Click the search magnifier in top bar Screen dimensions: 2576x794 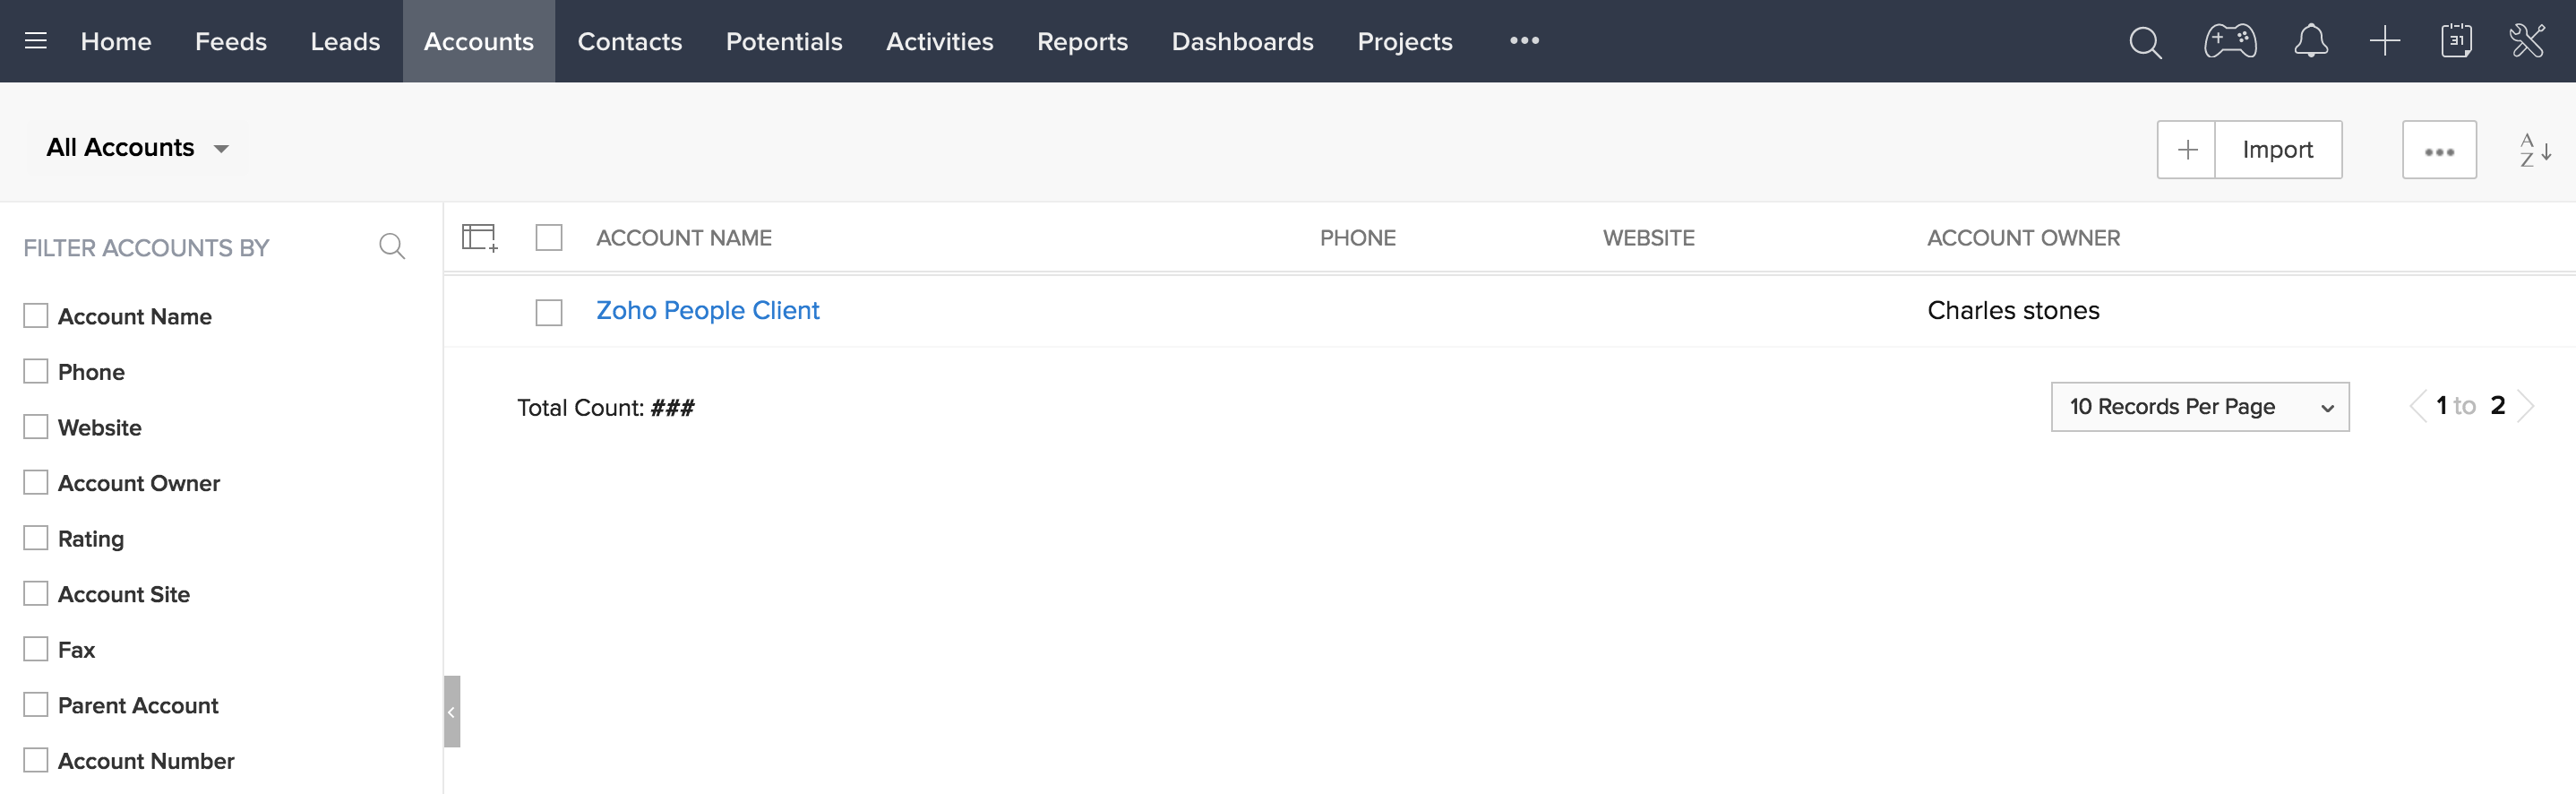point(2144,42)
